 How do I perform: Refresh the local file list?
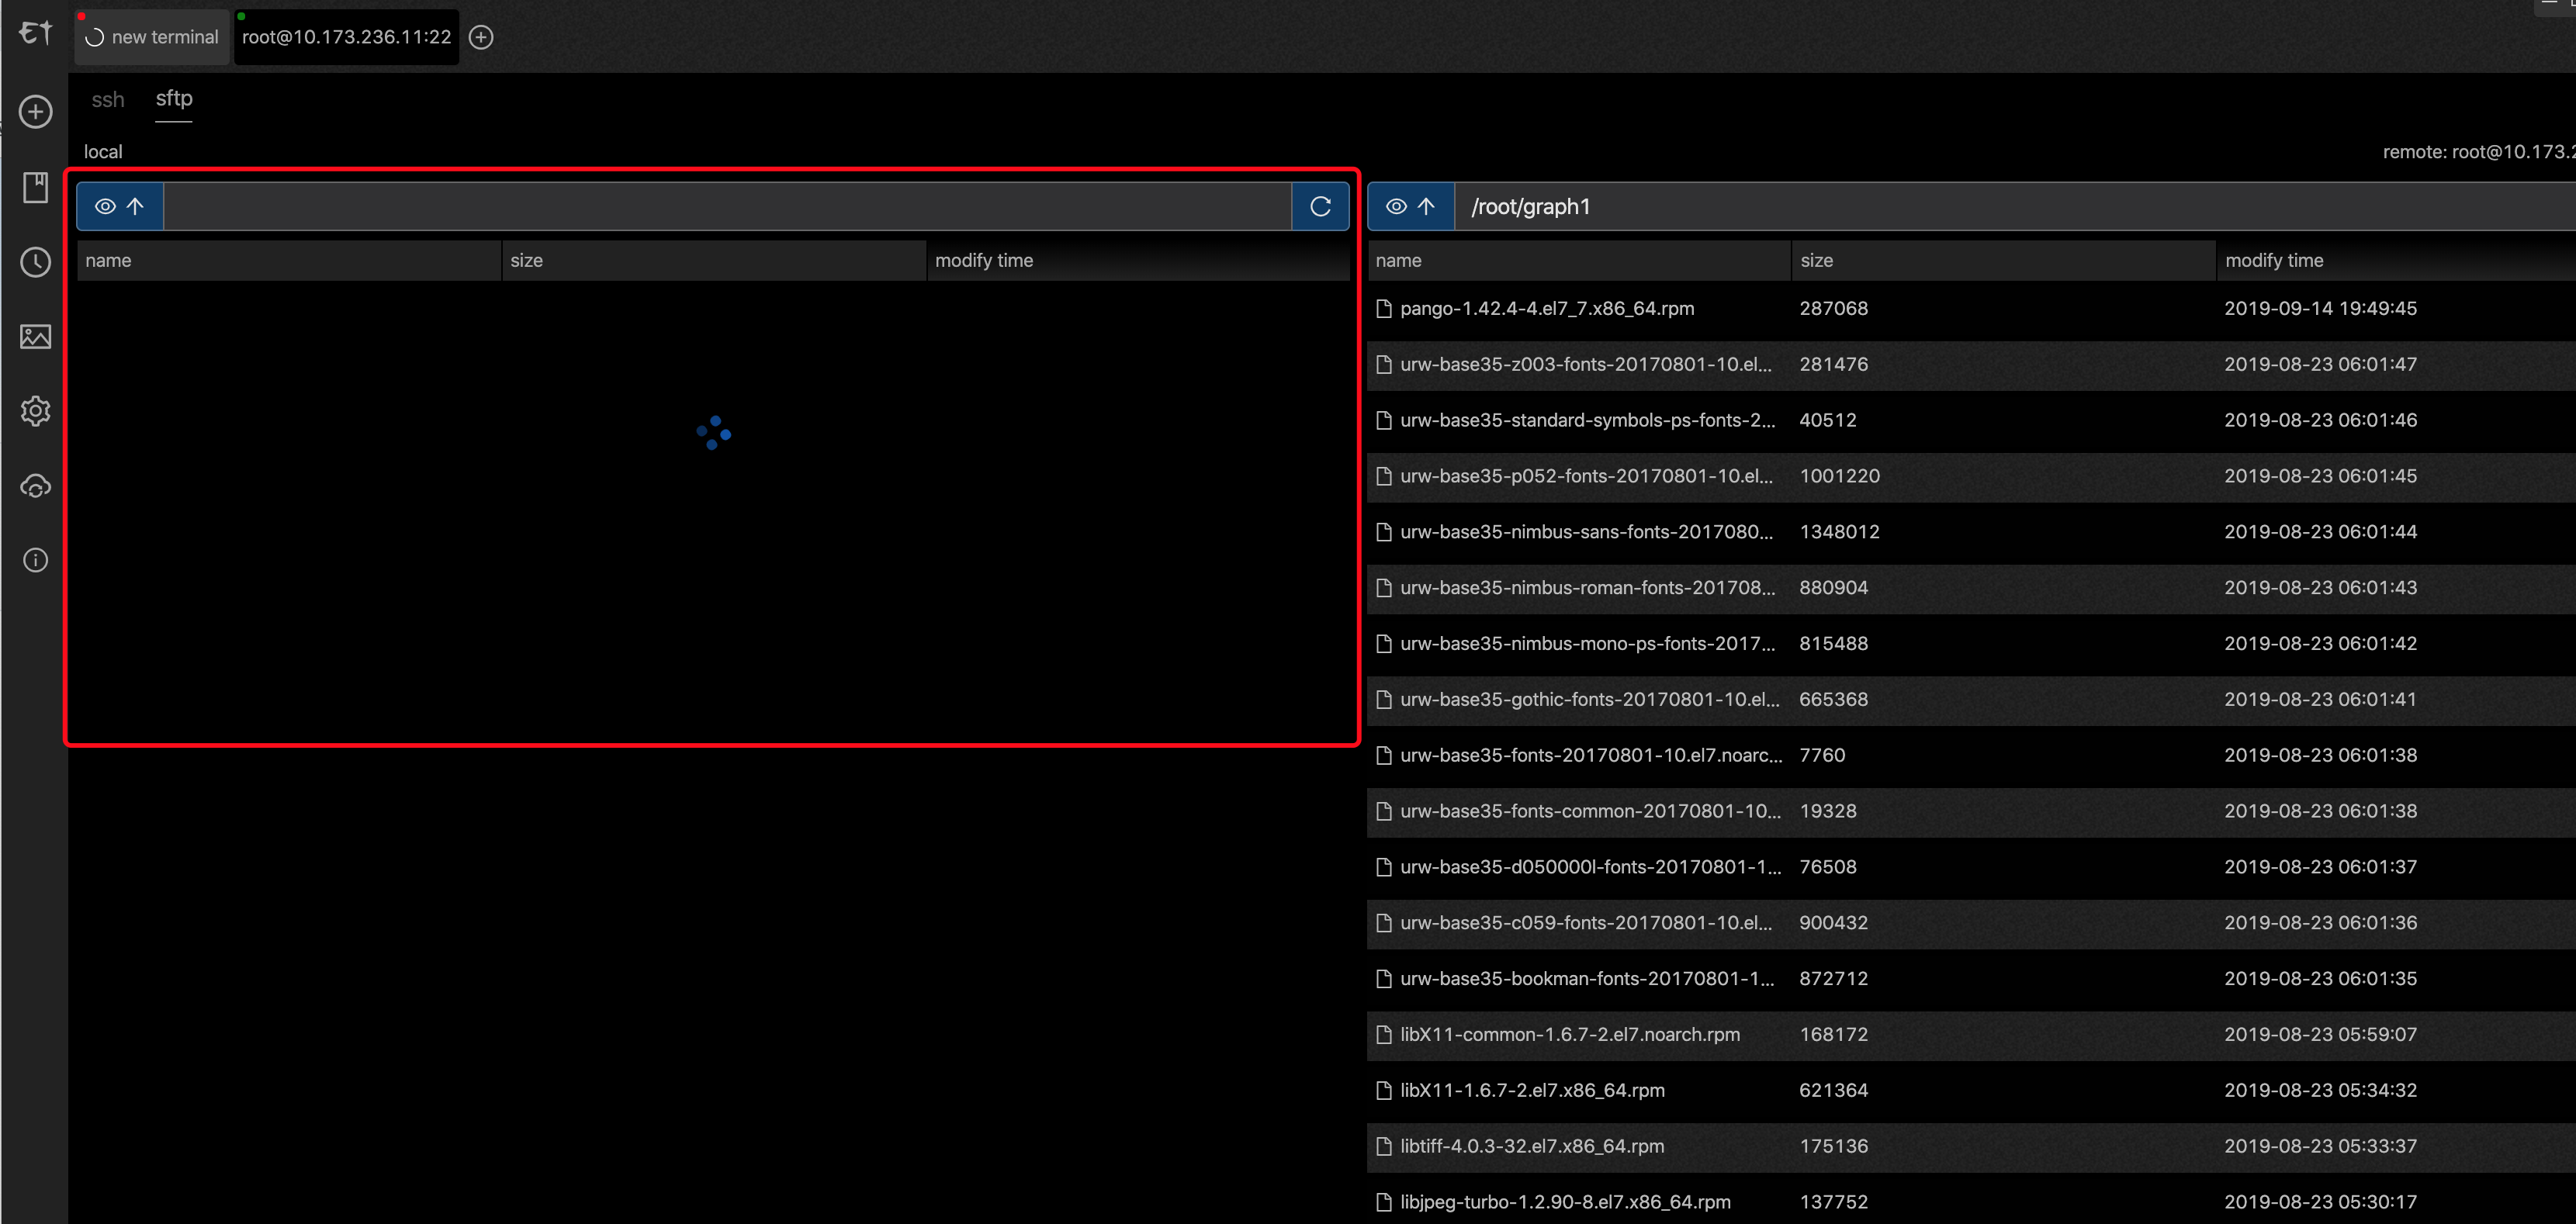(x=1320, y=207)
